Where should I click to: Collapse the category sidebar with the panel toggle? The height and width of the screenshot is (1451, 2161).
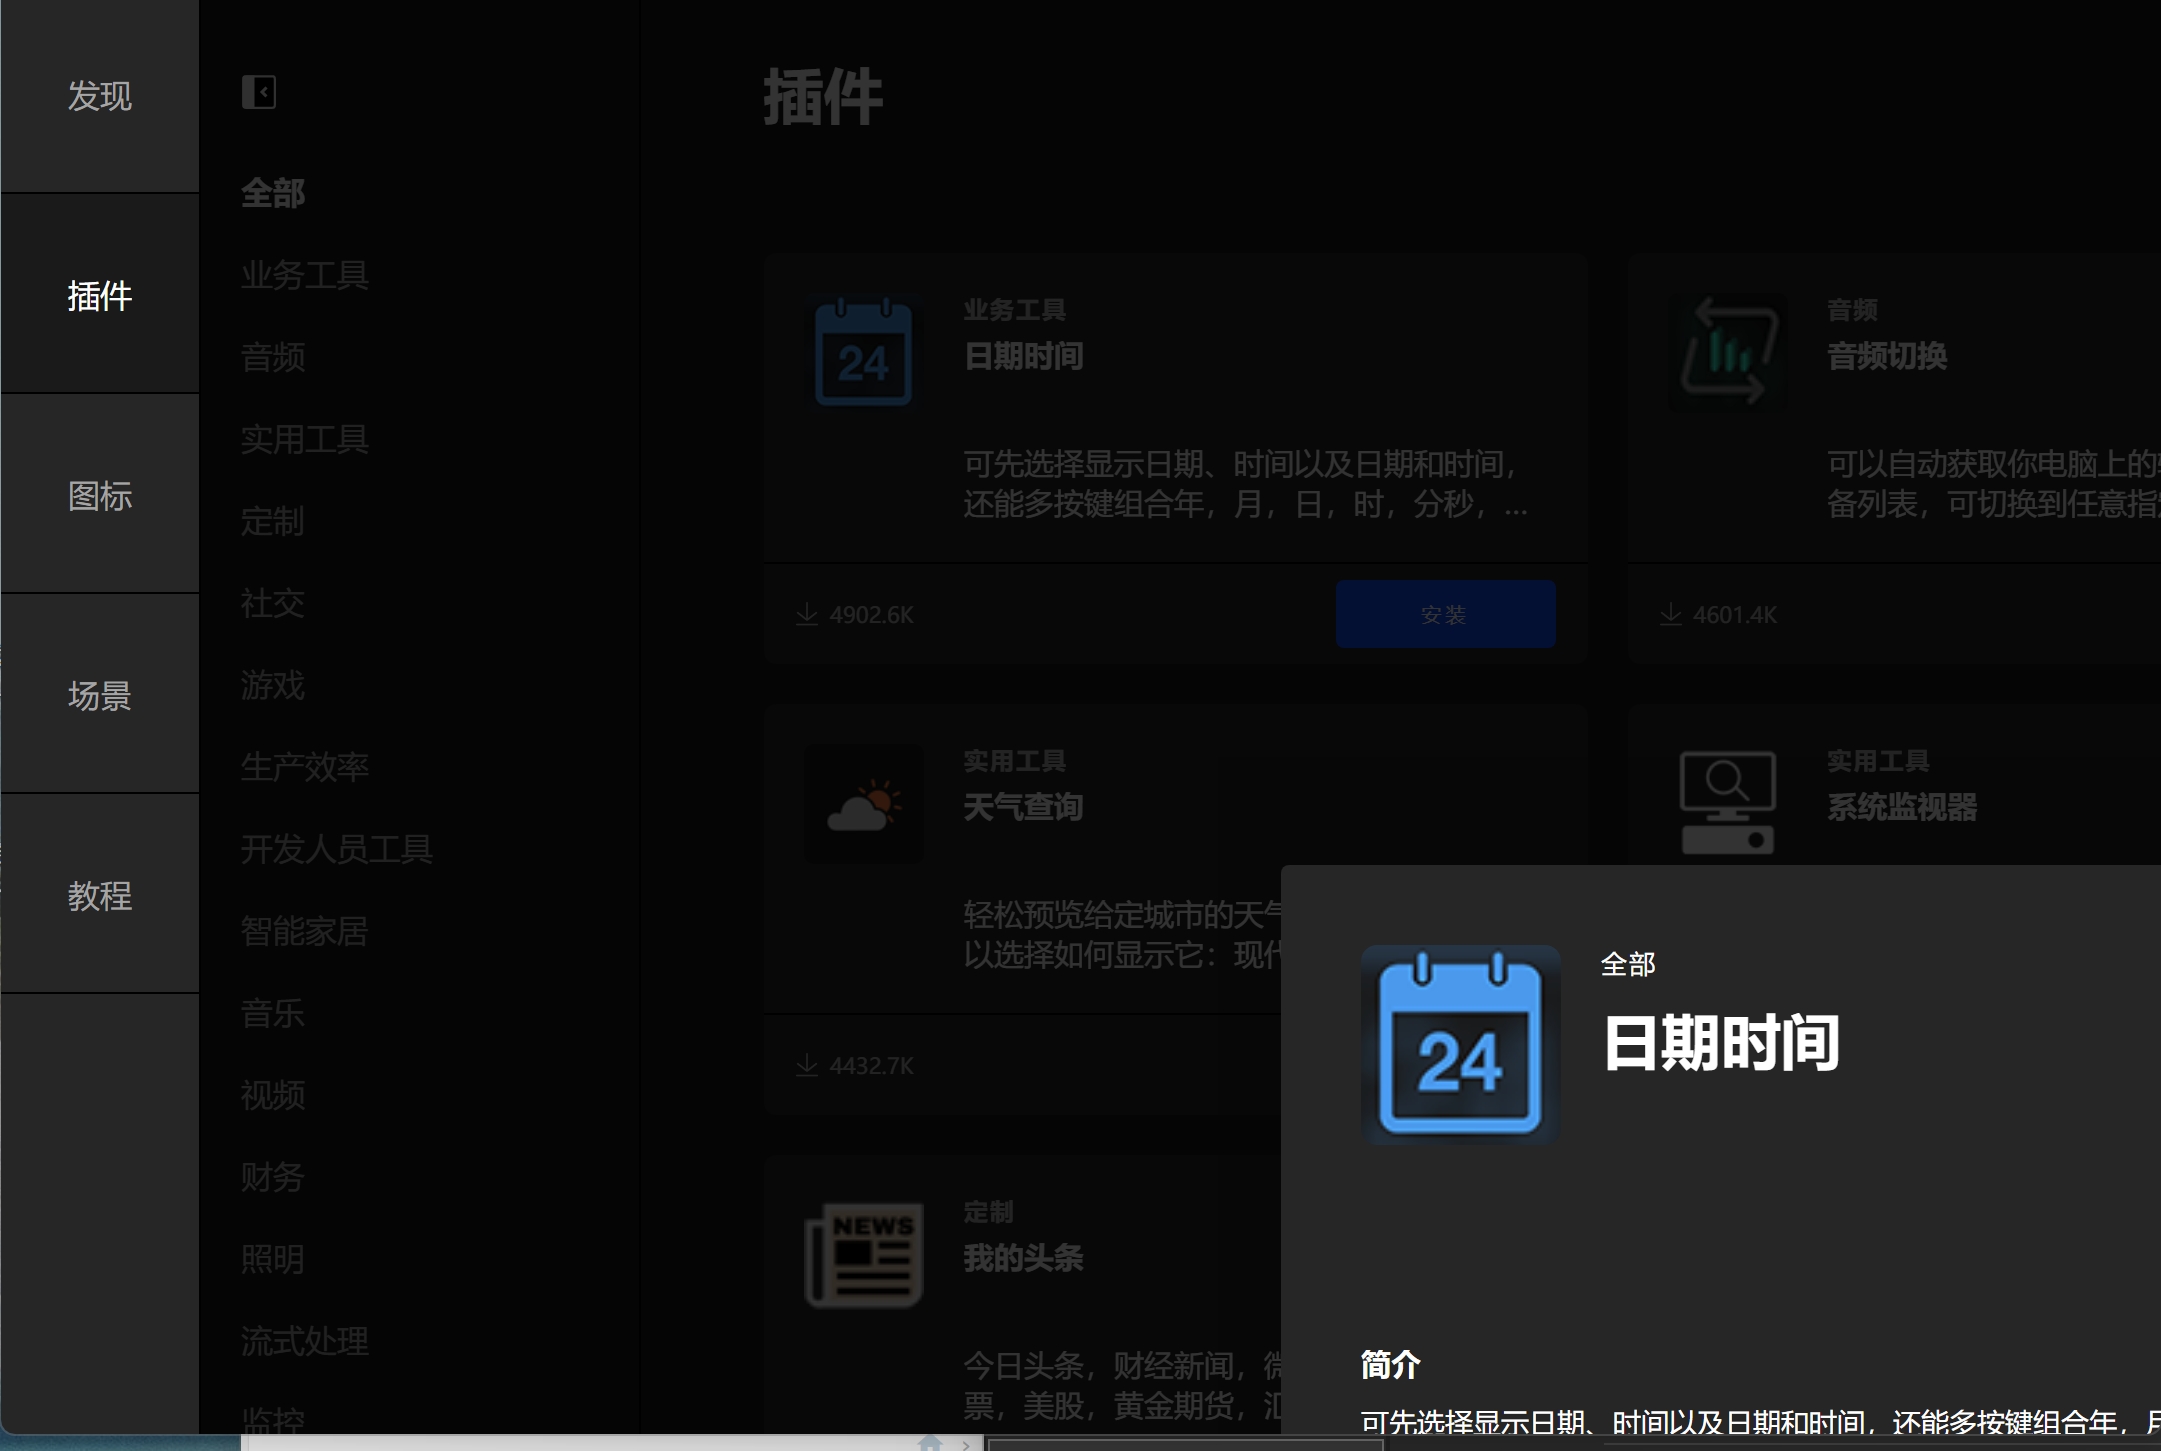click(x=260, y=92)
